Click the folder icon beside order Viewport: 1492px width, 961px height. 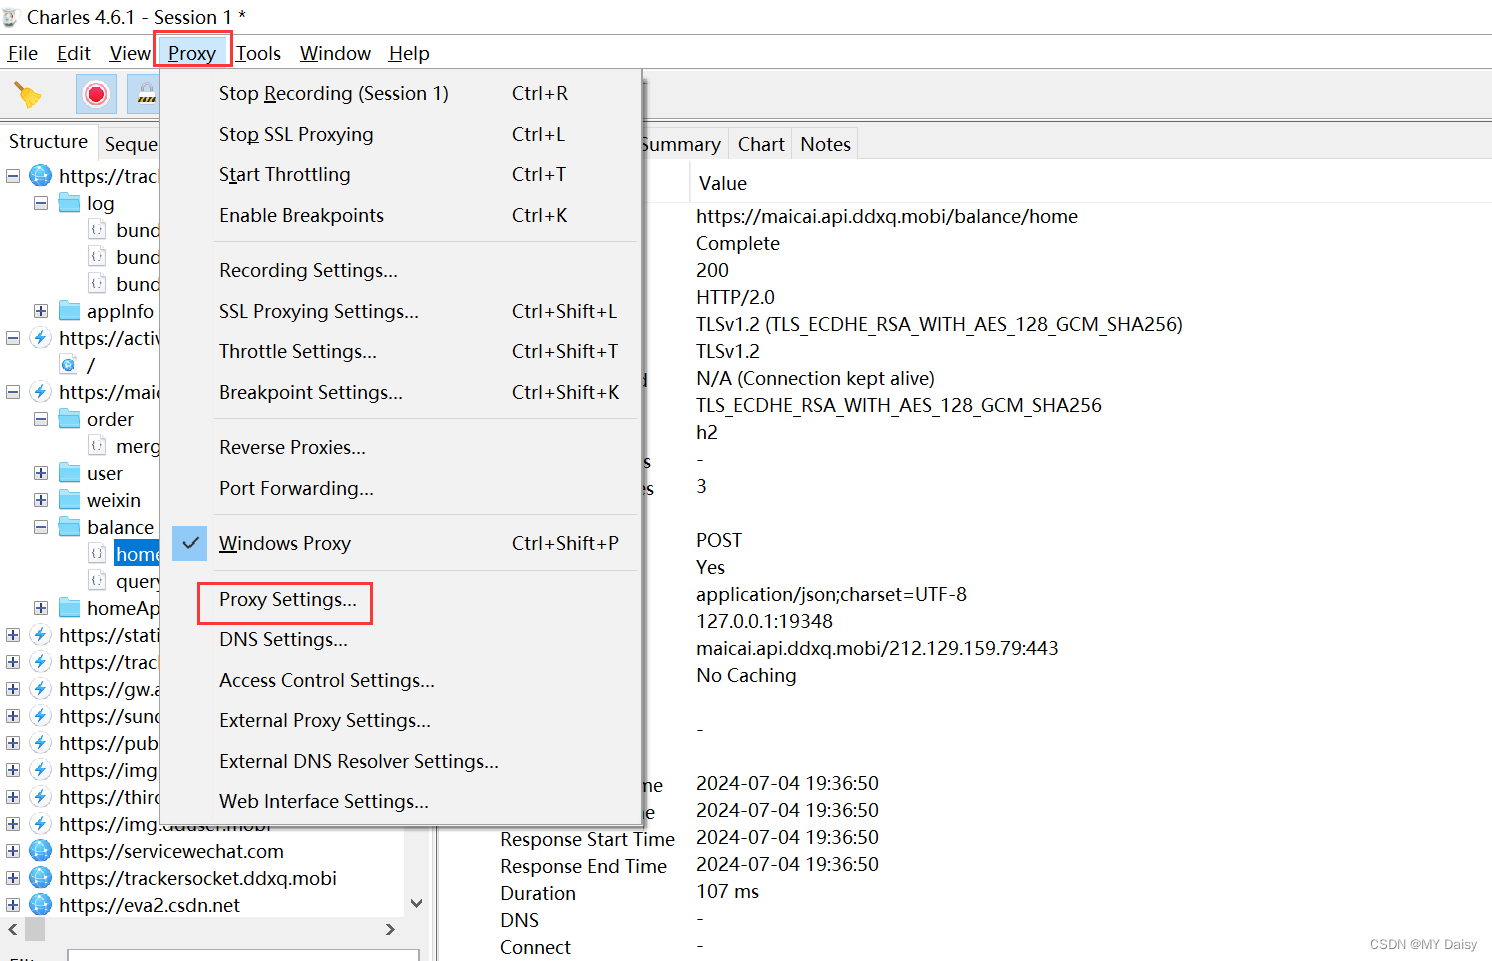(x=69, y=419)
